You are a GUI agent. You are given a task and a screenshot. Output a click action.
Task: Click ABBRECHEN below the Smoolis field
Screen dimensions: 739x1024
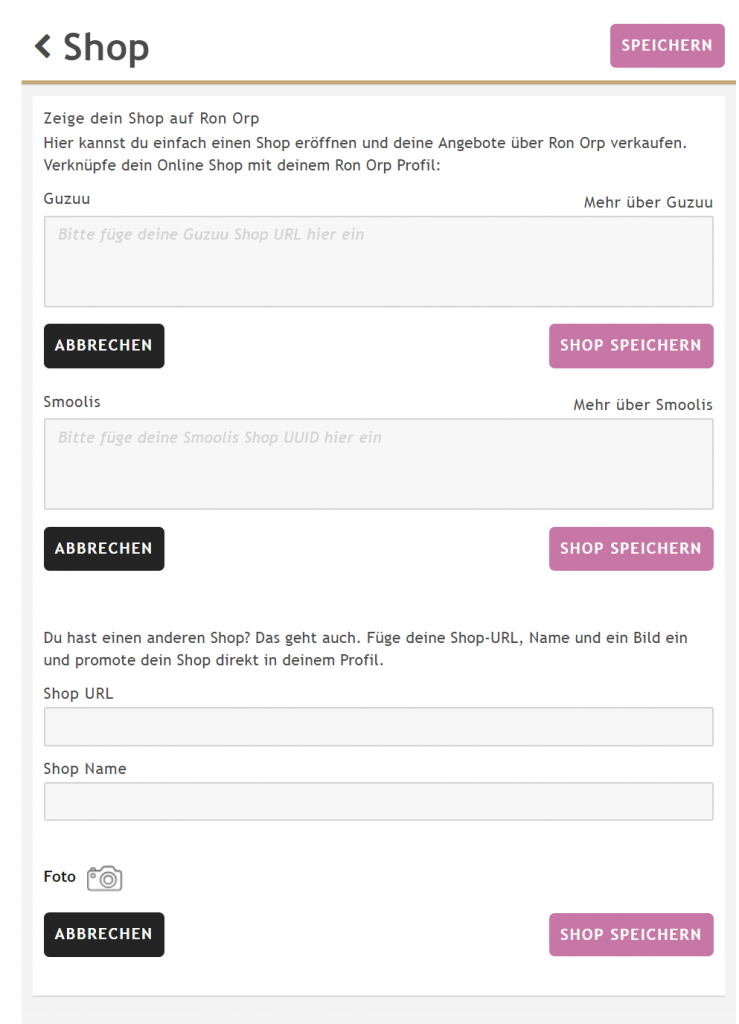coord(104,549)
